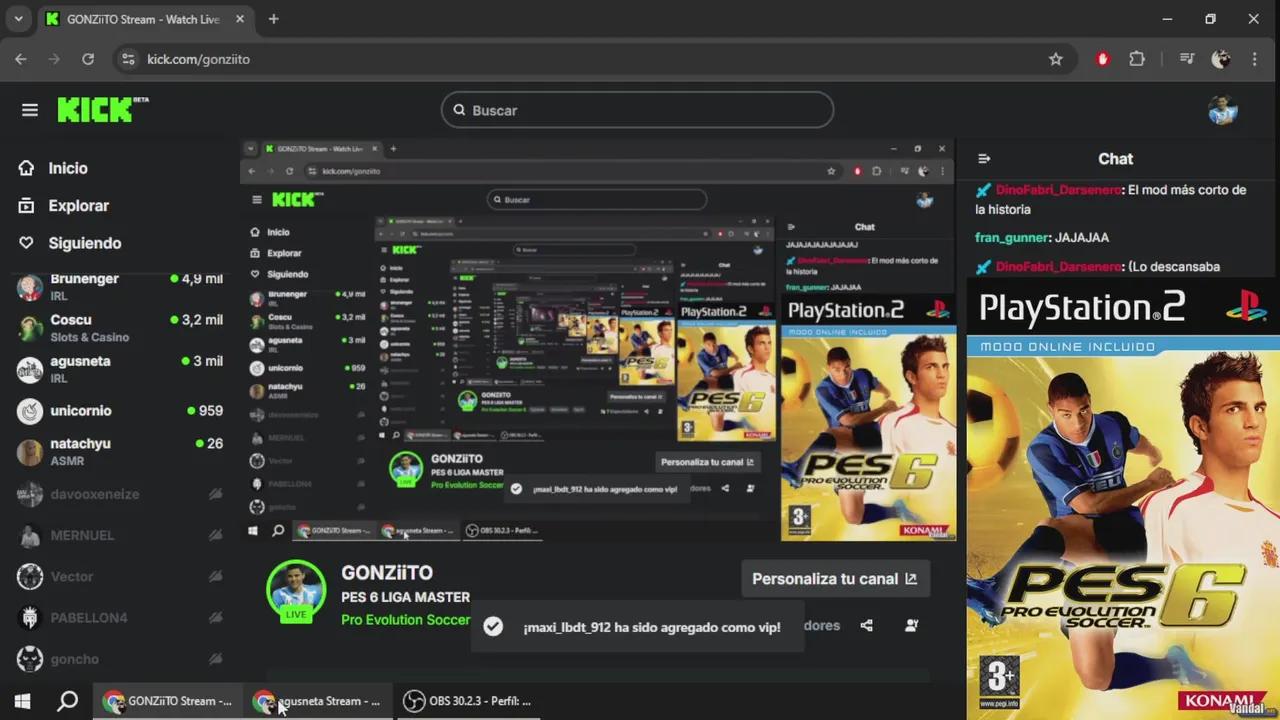Click the Personaliza tu canal button
Viewport: 1280px width, 720px height.
click(x=834, y=578)
